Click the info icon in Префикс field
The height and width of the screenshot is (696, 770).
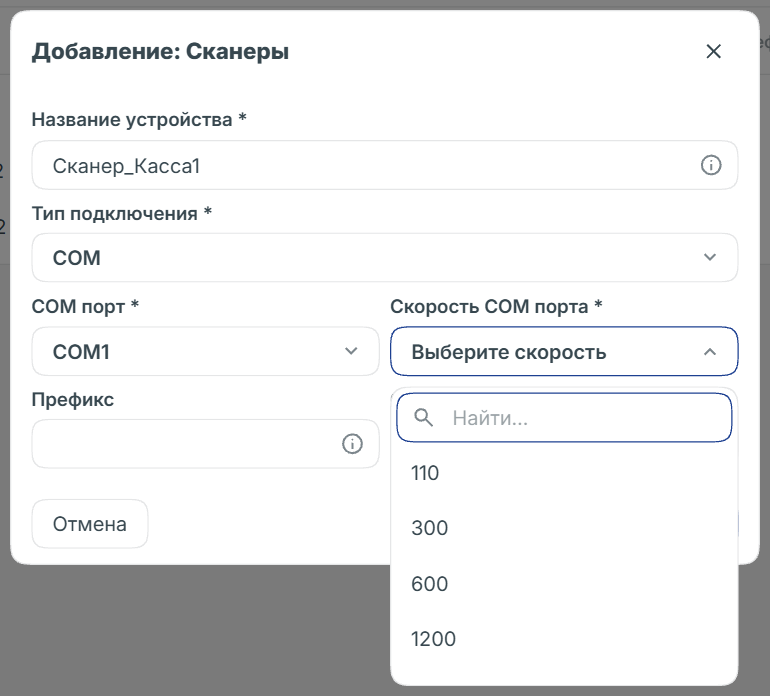click(352, 444)
